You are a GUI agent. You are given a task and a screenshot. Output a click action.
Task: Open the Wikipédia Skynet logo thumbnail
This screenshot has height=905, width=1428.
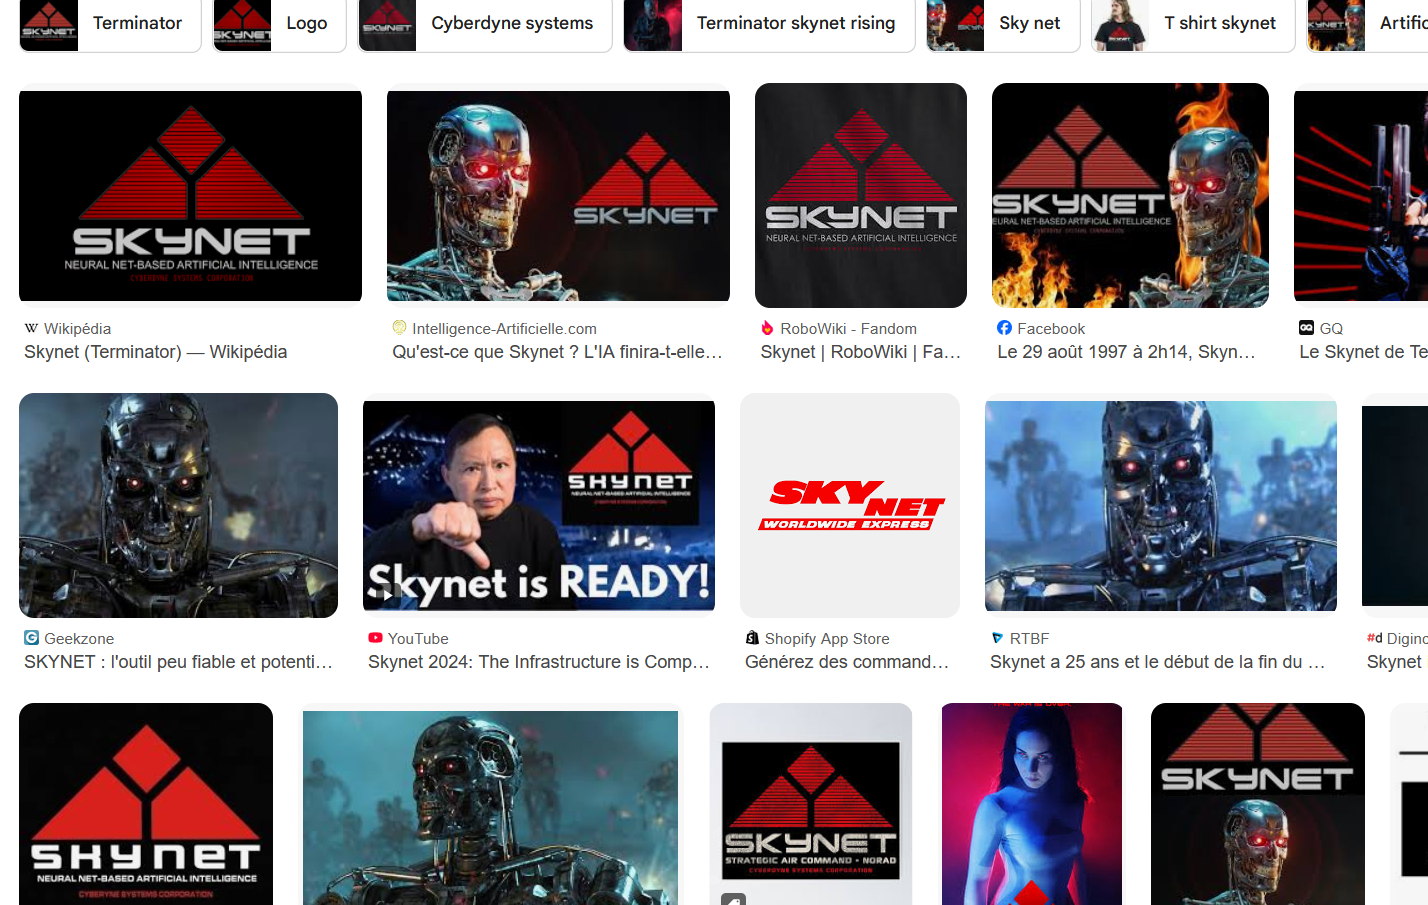(190, 196)
